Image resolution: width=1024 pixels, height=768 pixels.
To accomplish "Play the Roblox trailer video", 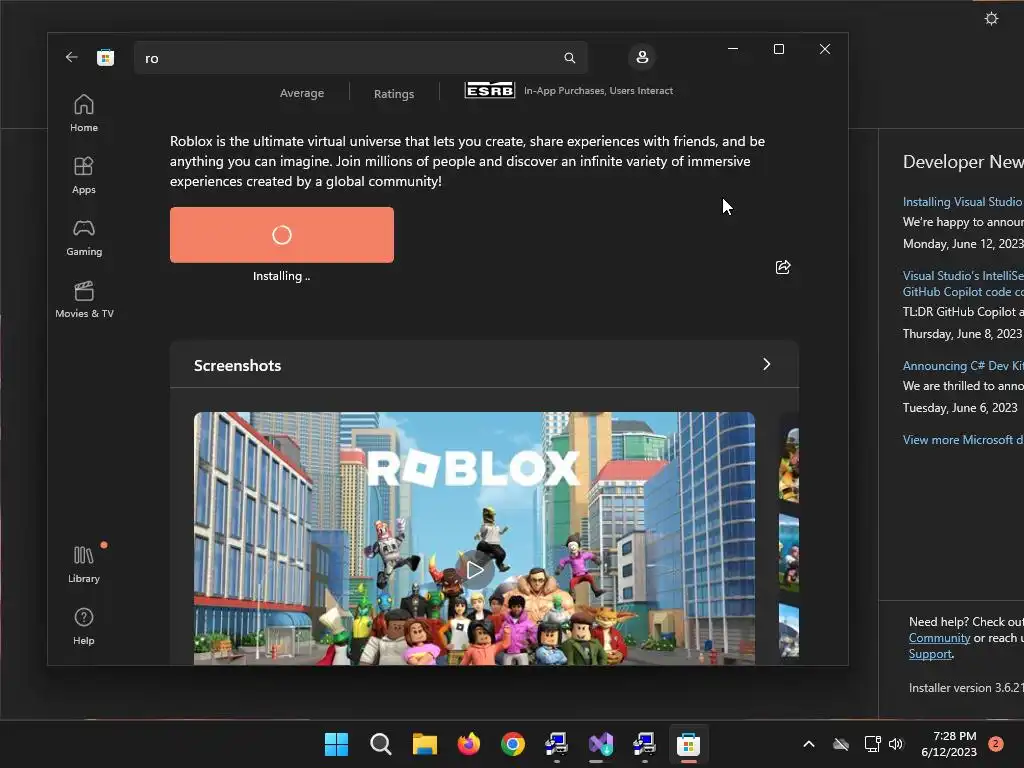I will pos(475,570).
